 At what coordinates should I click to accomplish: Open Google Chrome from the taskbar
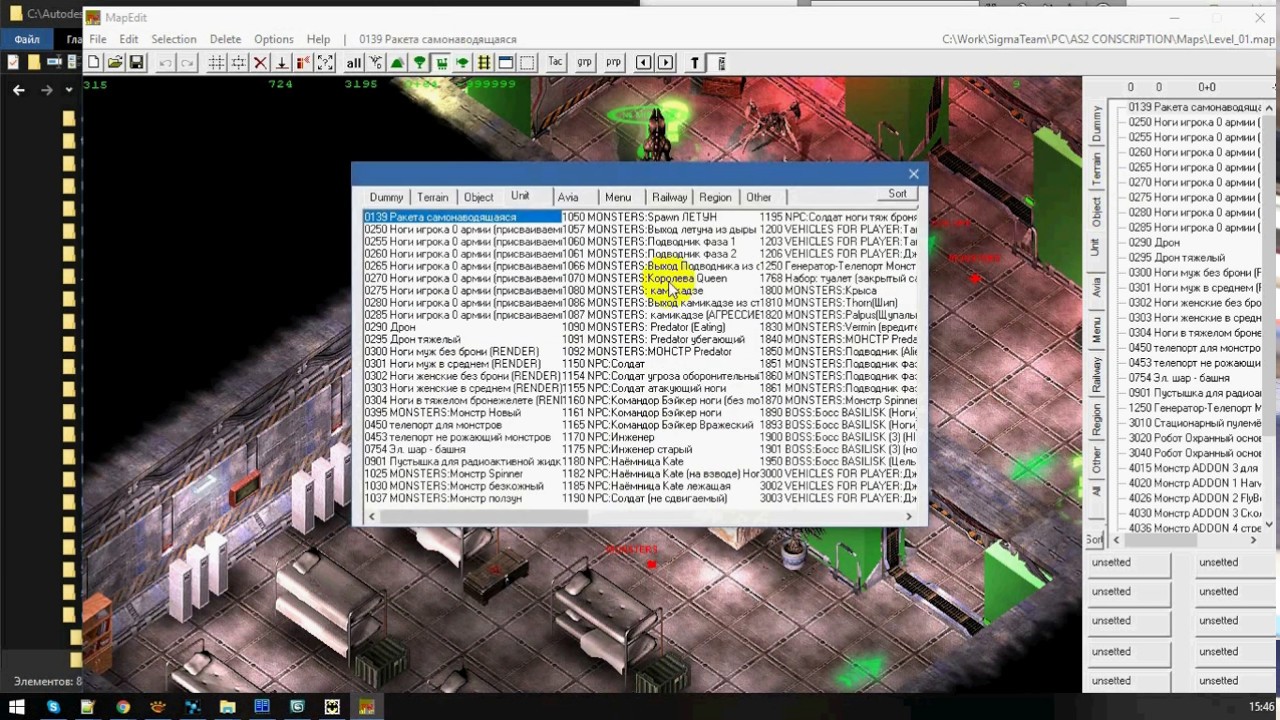pos(122,706)
